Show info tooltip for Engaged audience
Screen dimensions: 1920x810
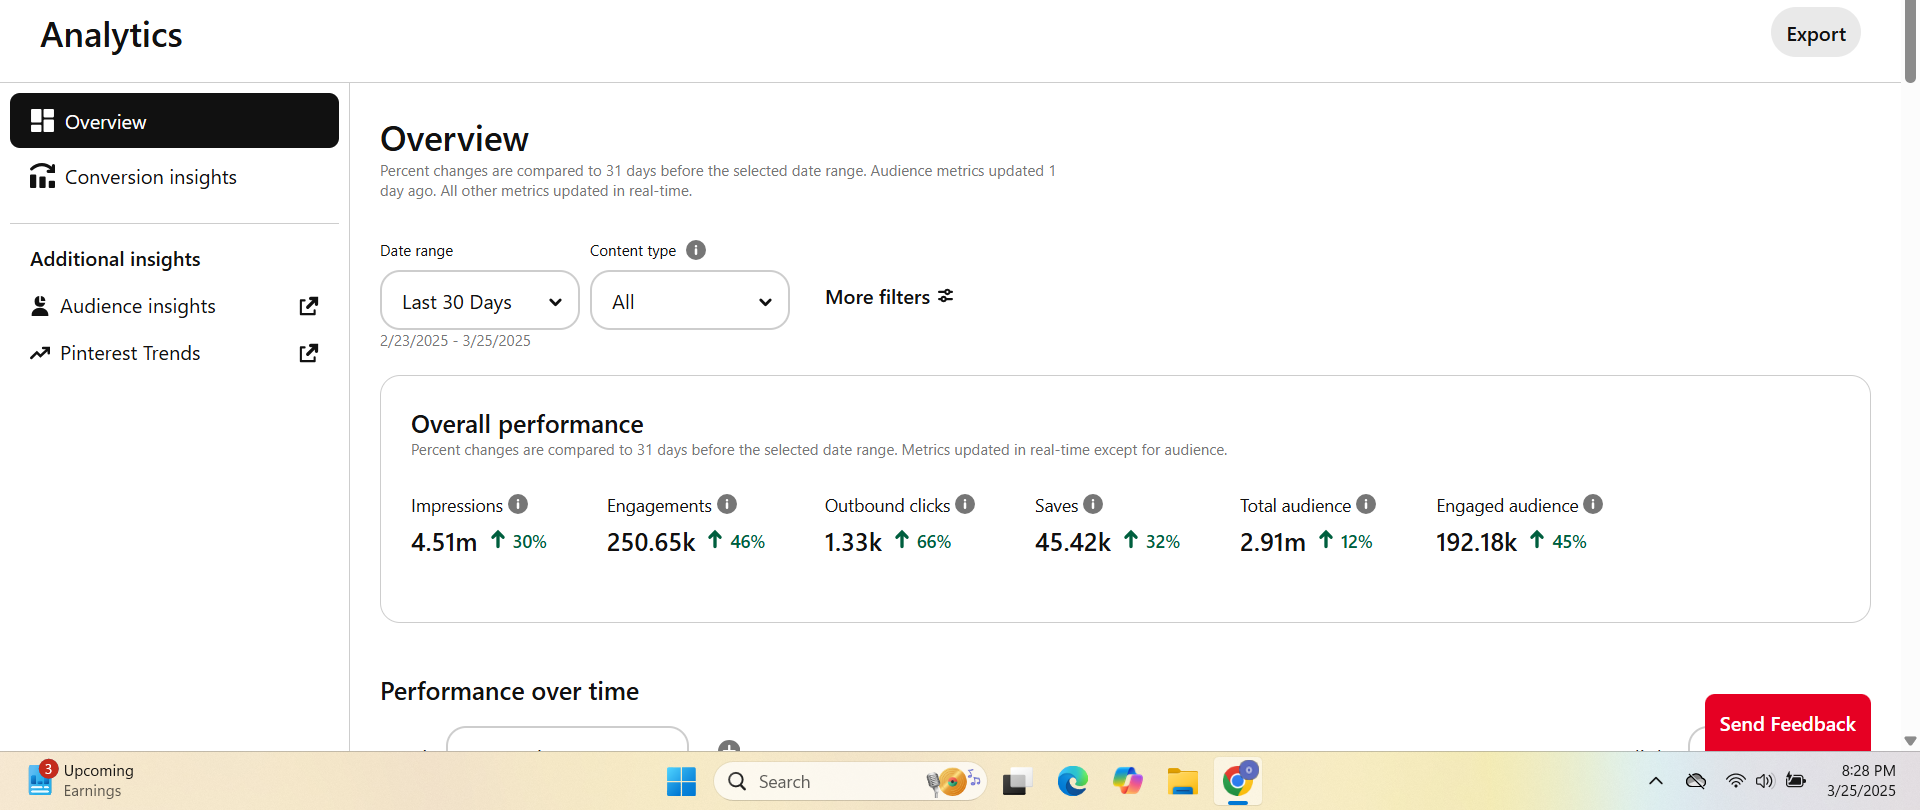tap(1593, 504)
